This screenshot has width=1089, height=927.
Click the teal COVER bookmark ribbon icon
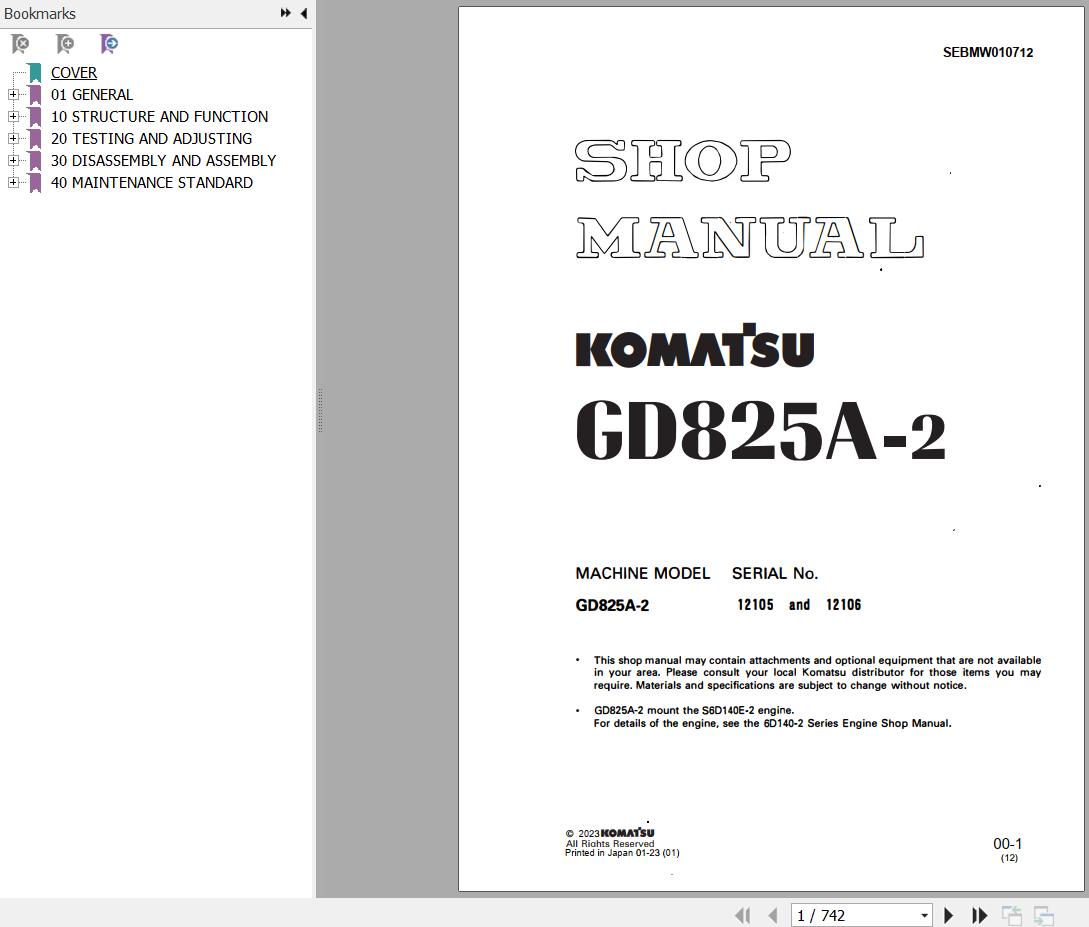click(x=35, y=73)
